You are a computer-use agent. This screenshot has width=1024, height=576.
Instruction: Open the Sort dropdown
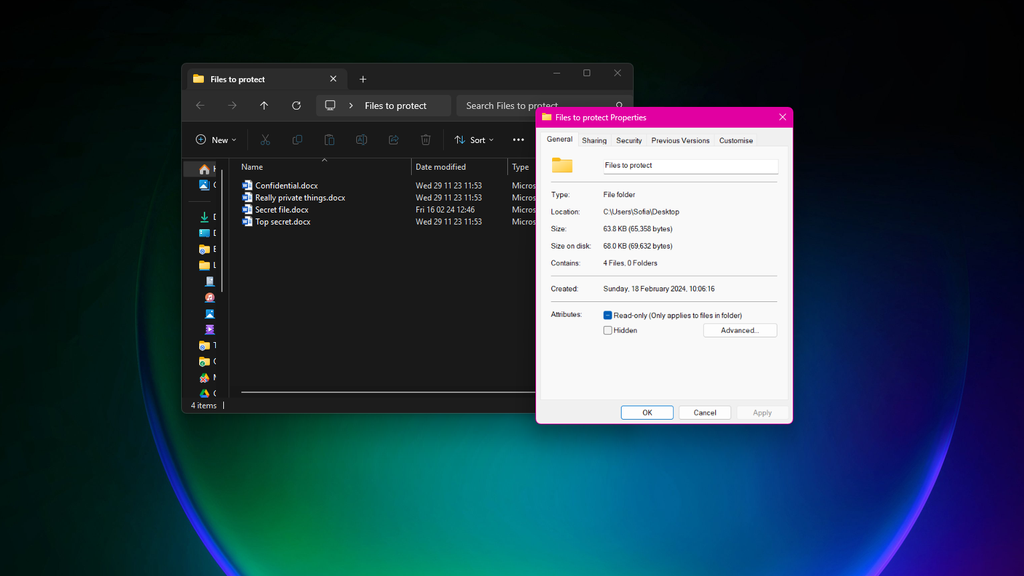[x=473, y=139]
